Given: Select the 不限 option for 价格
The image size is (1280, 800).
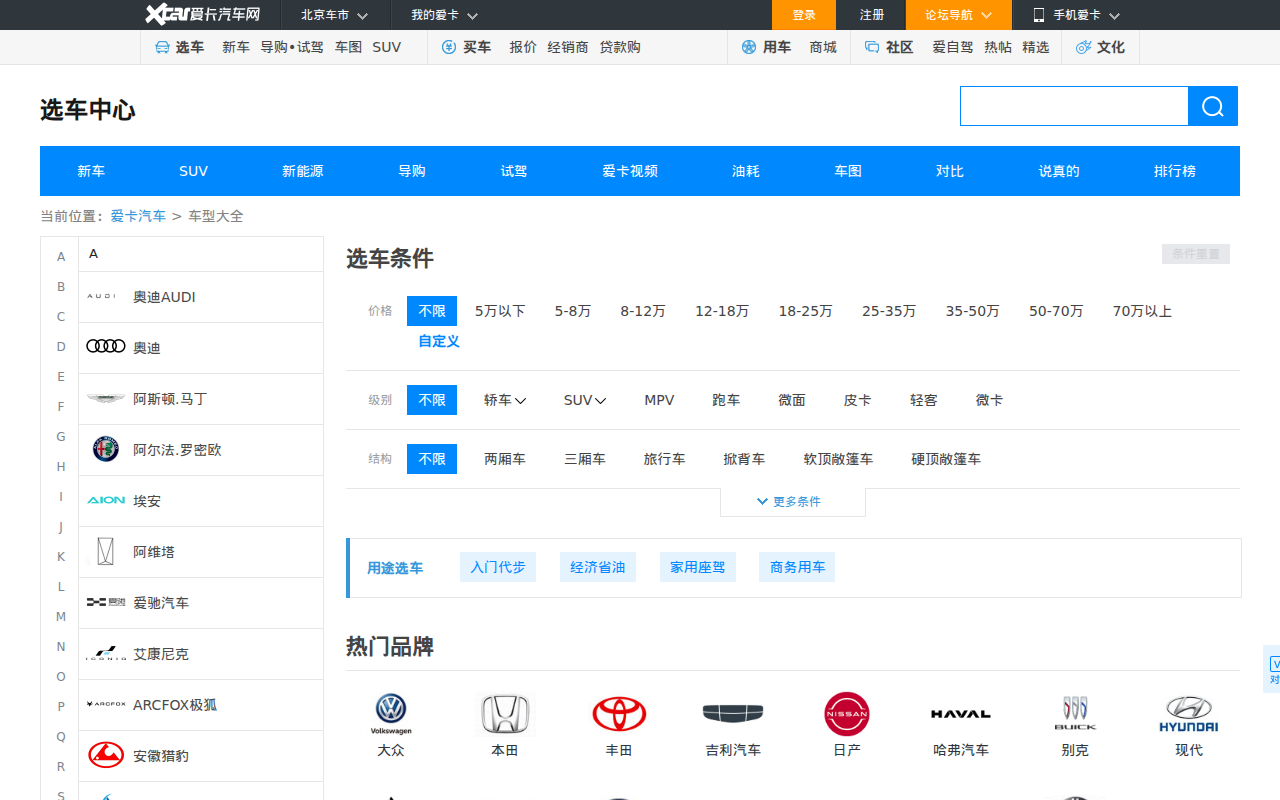Looking at the screenshot, I should (432, 311).
